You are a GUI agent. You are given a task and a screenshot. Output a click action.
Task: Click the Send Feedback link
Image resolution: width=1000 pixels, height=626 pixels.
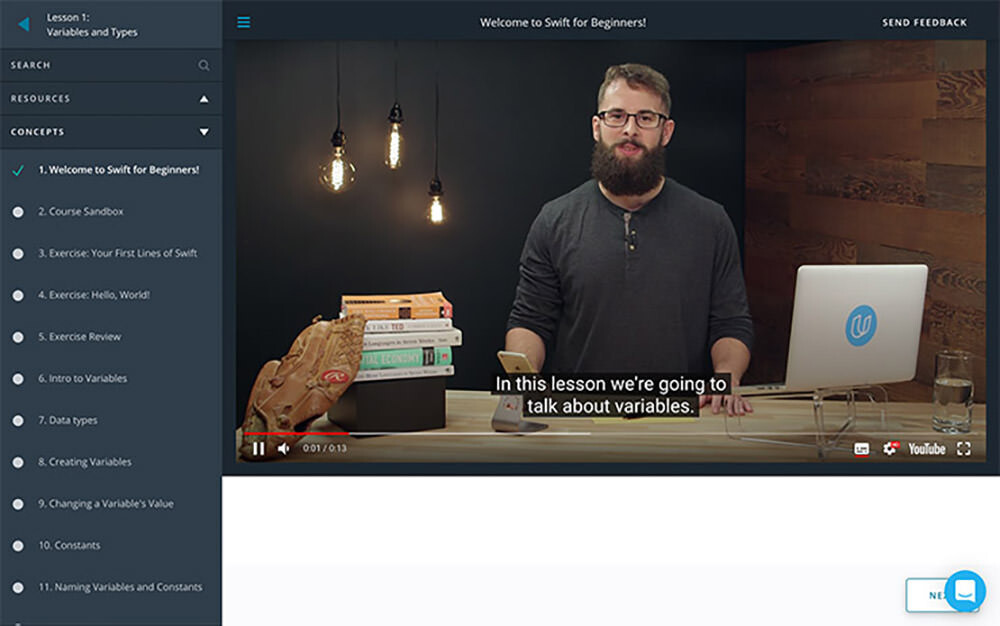pyautogui.click(x=924, y=23)
